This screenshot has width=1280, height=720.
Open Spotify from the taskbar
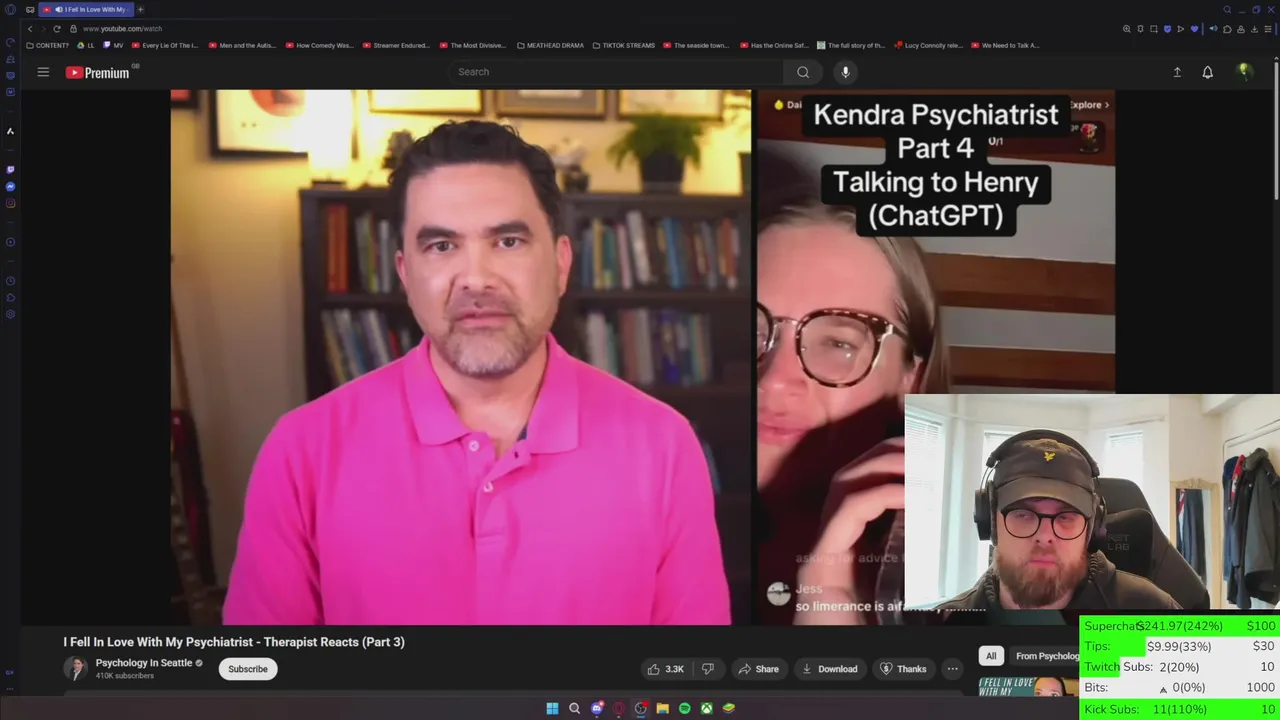click(x=684, y=708)
